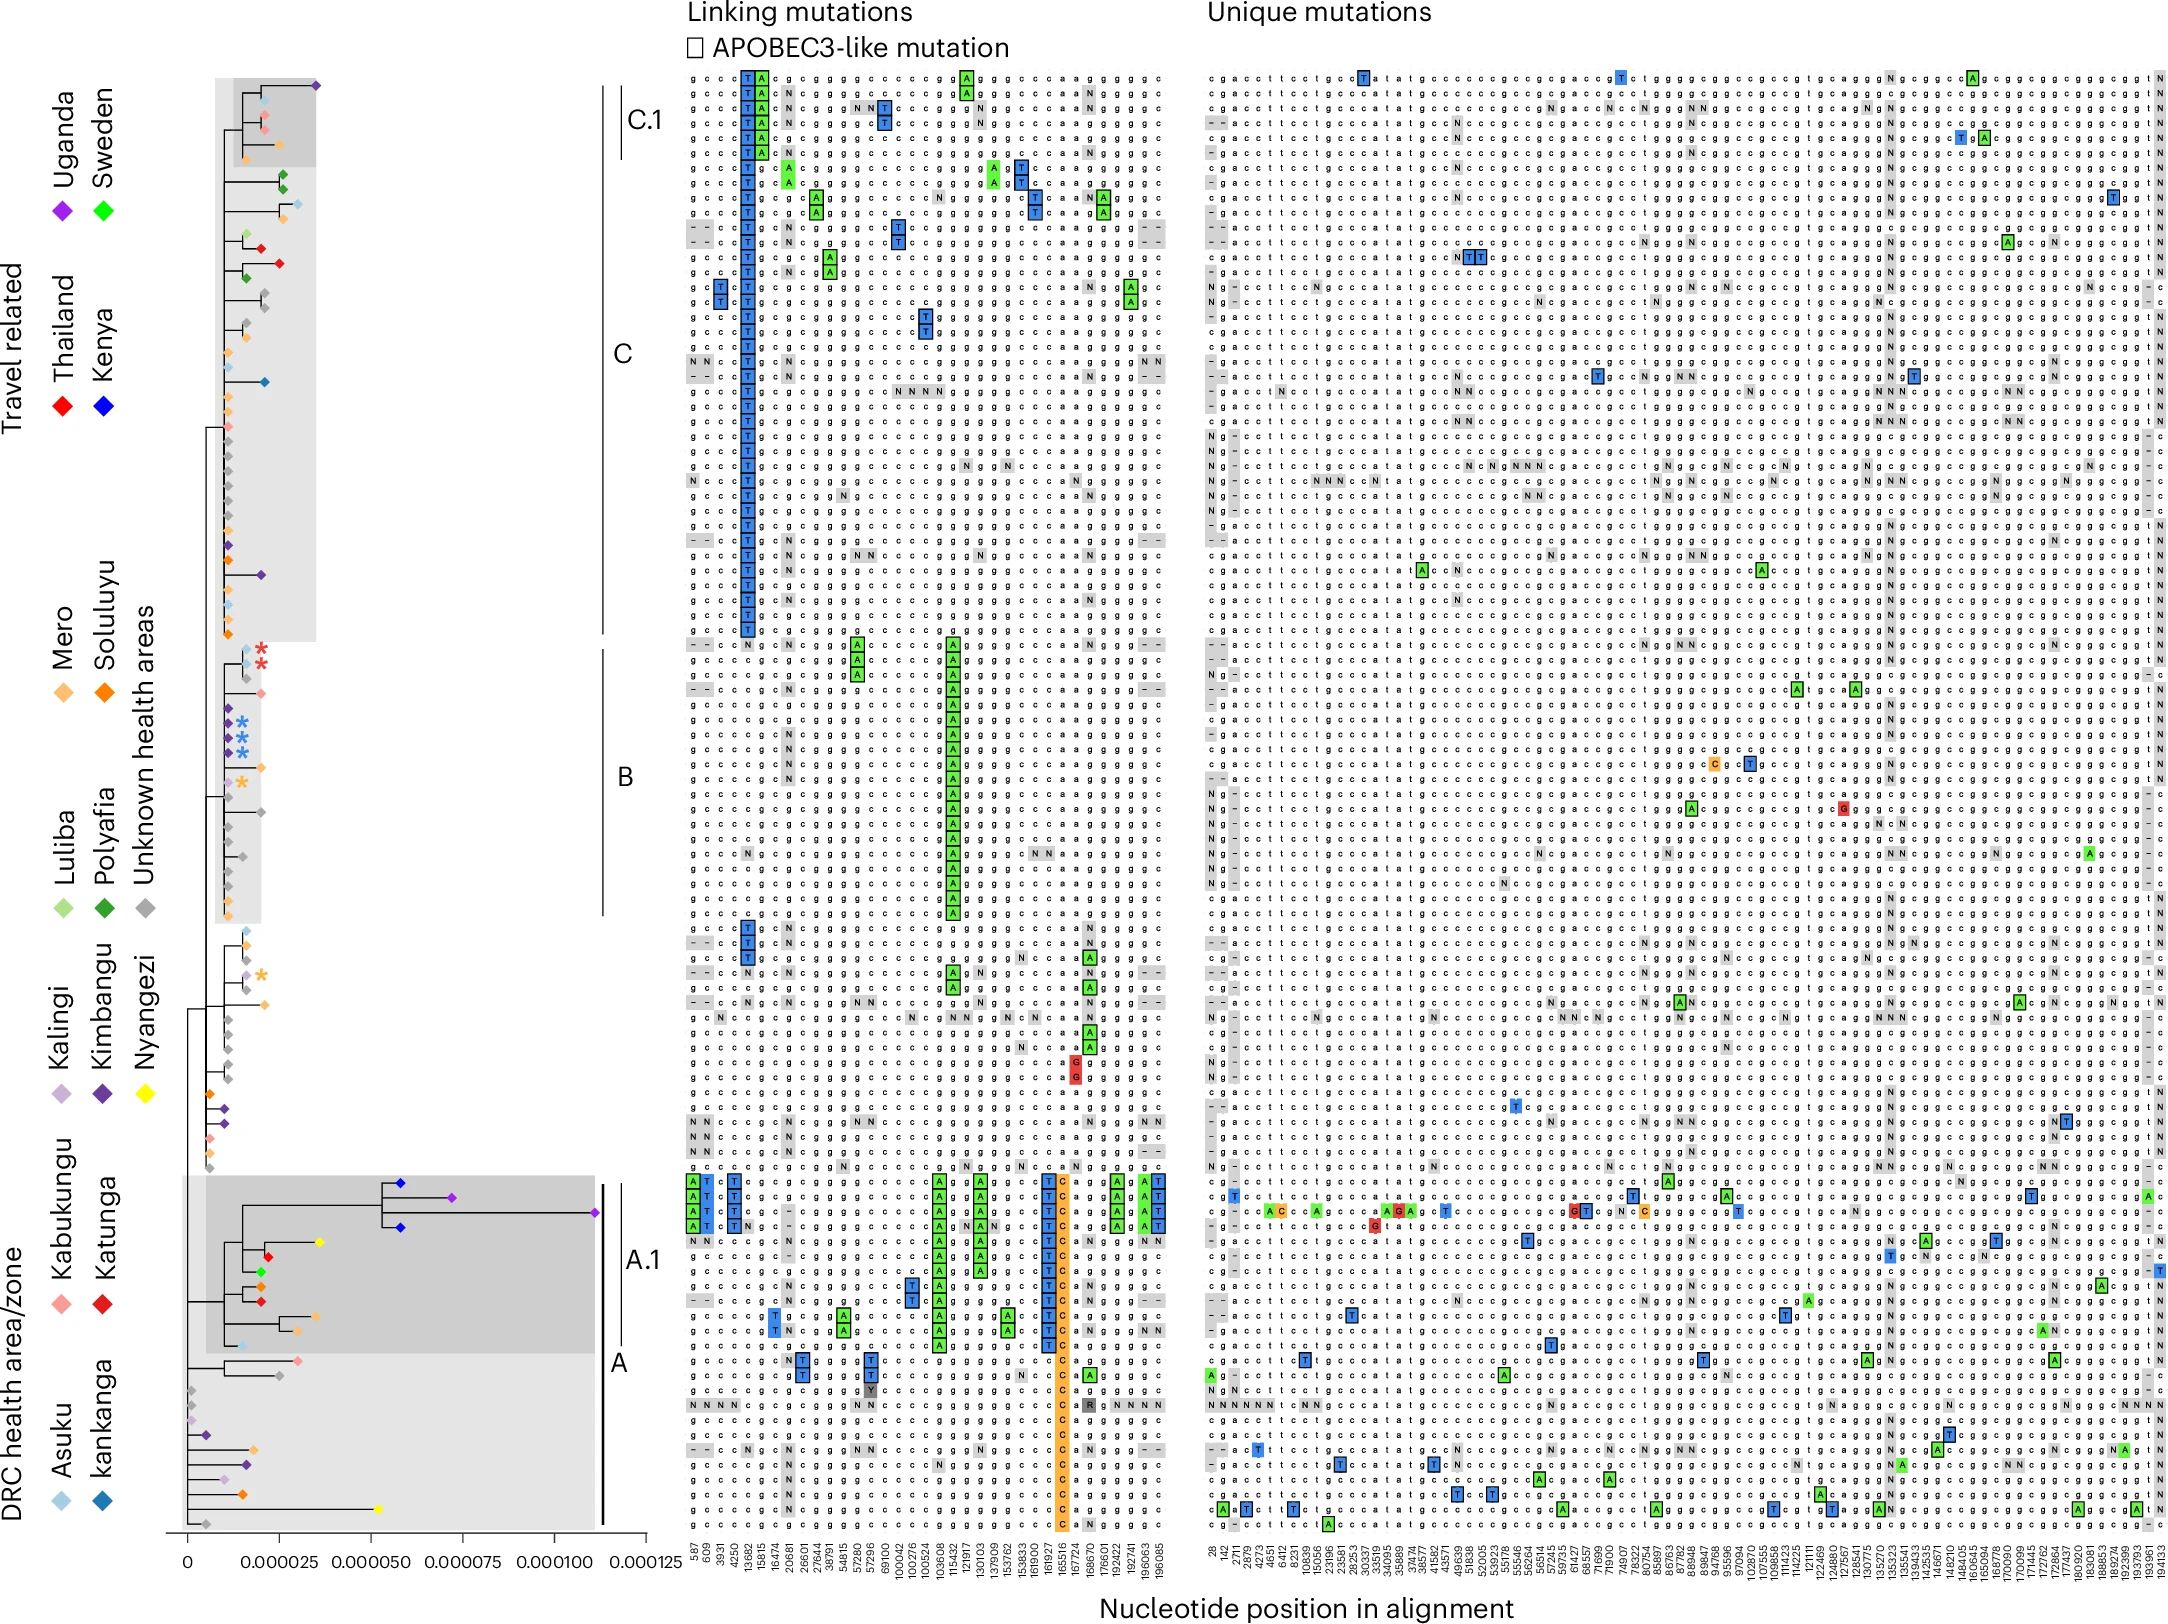Click the green Sweden legend diamond
This screenshot has width=2168, height=1624.
point(103,211)
